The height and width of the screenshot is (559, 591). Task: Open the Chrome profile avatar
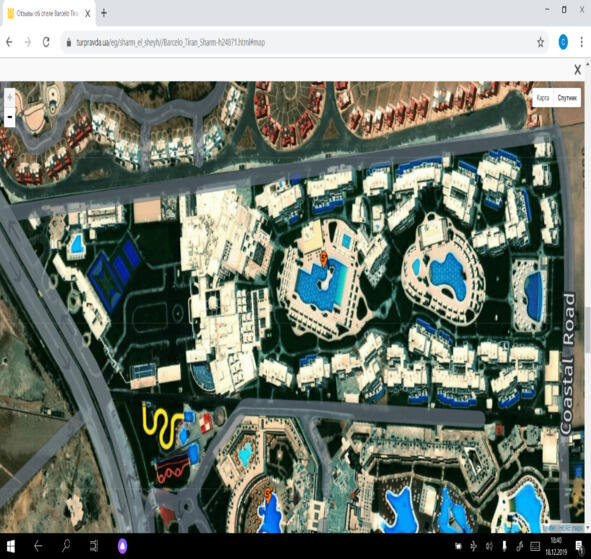click(563, 42)
